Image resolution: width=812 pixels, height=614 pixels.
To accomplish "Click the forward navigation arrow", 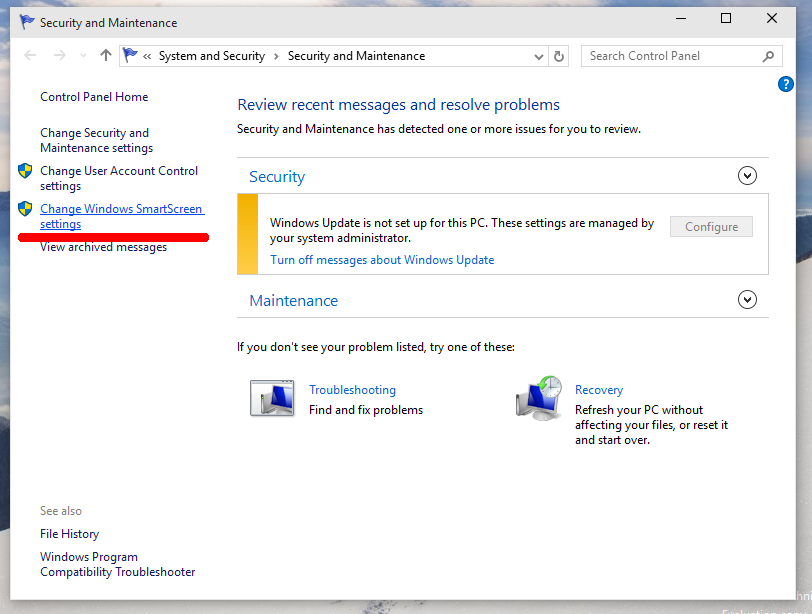I will pos(60,55).
